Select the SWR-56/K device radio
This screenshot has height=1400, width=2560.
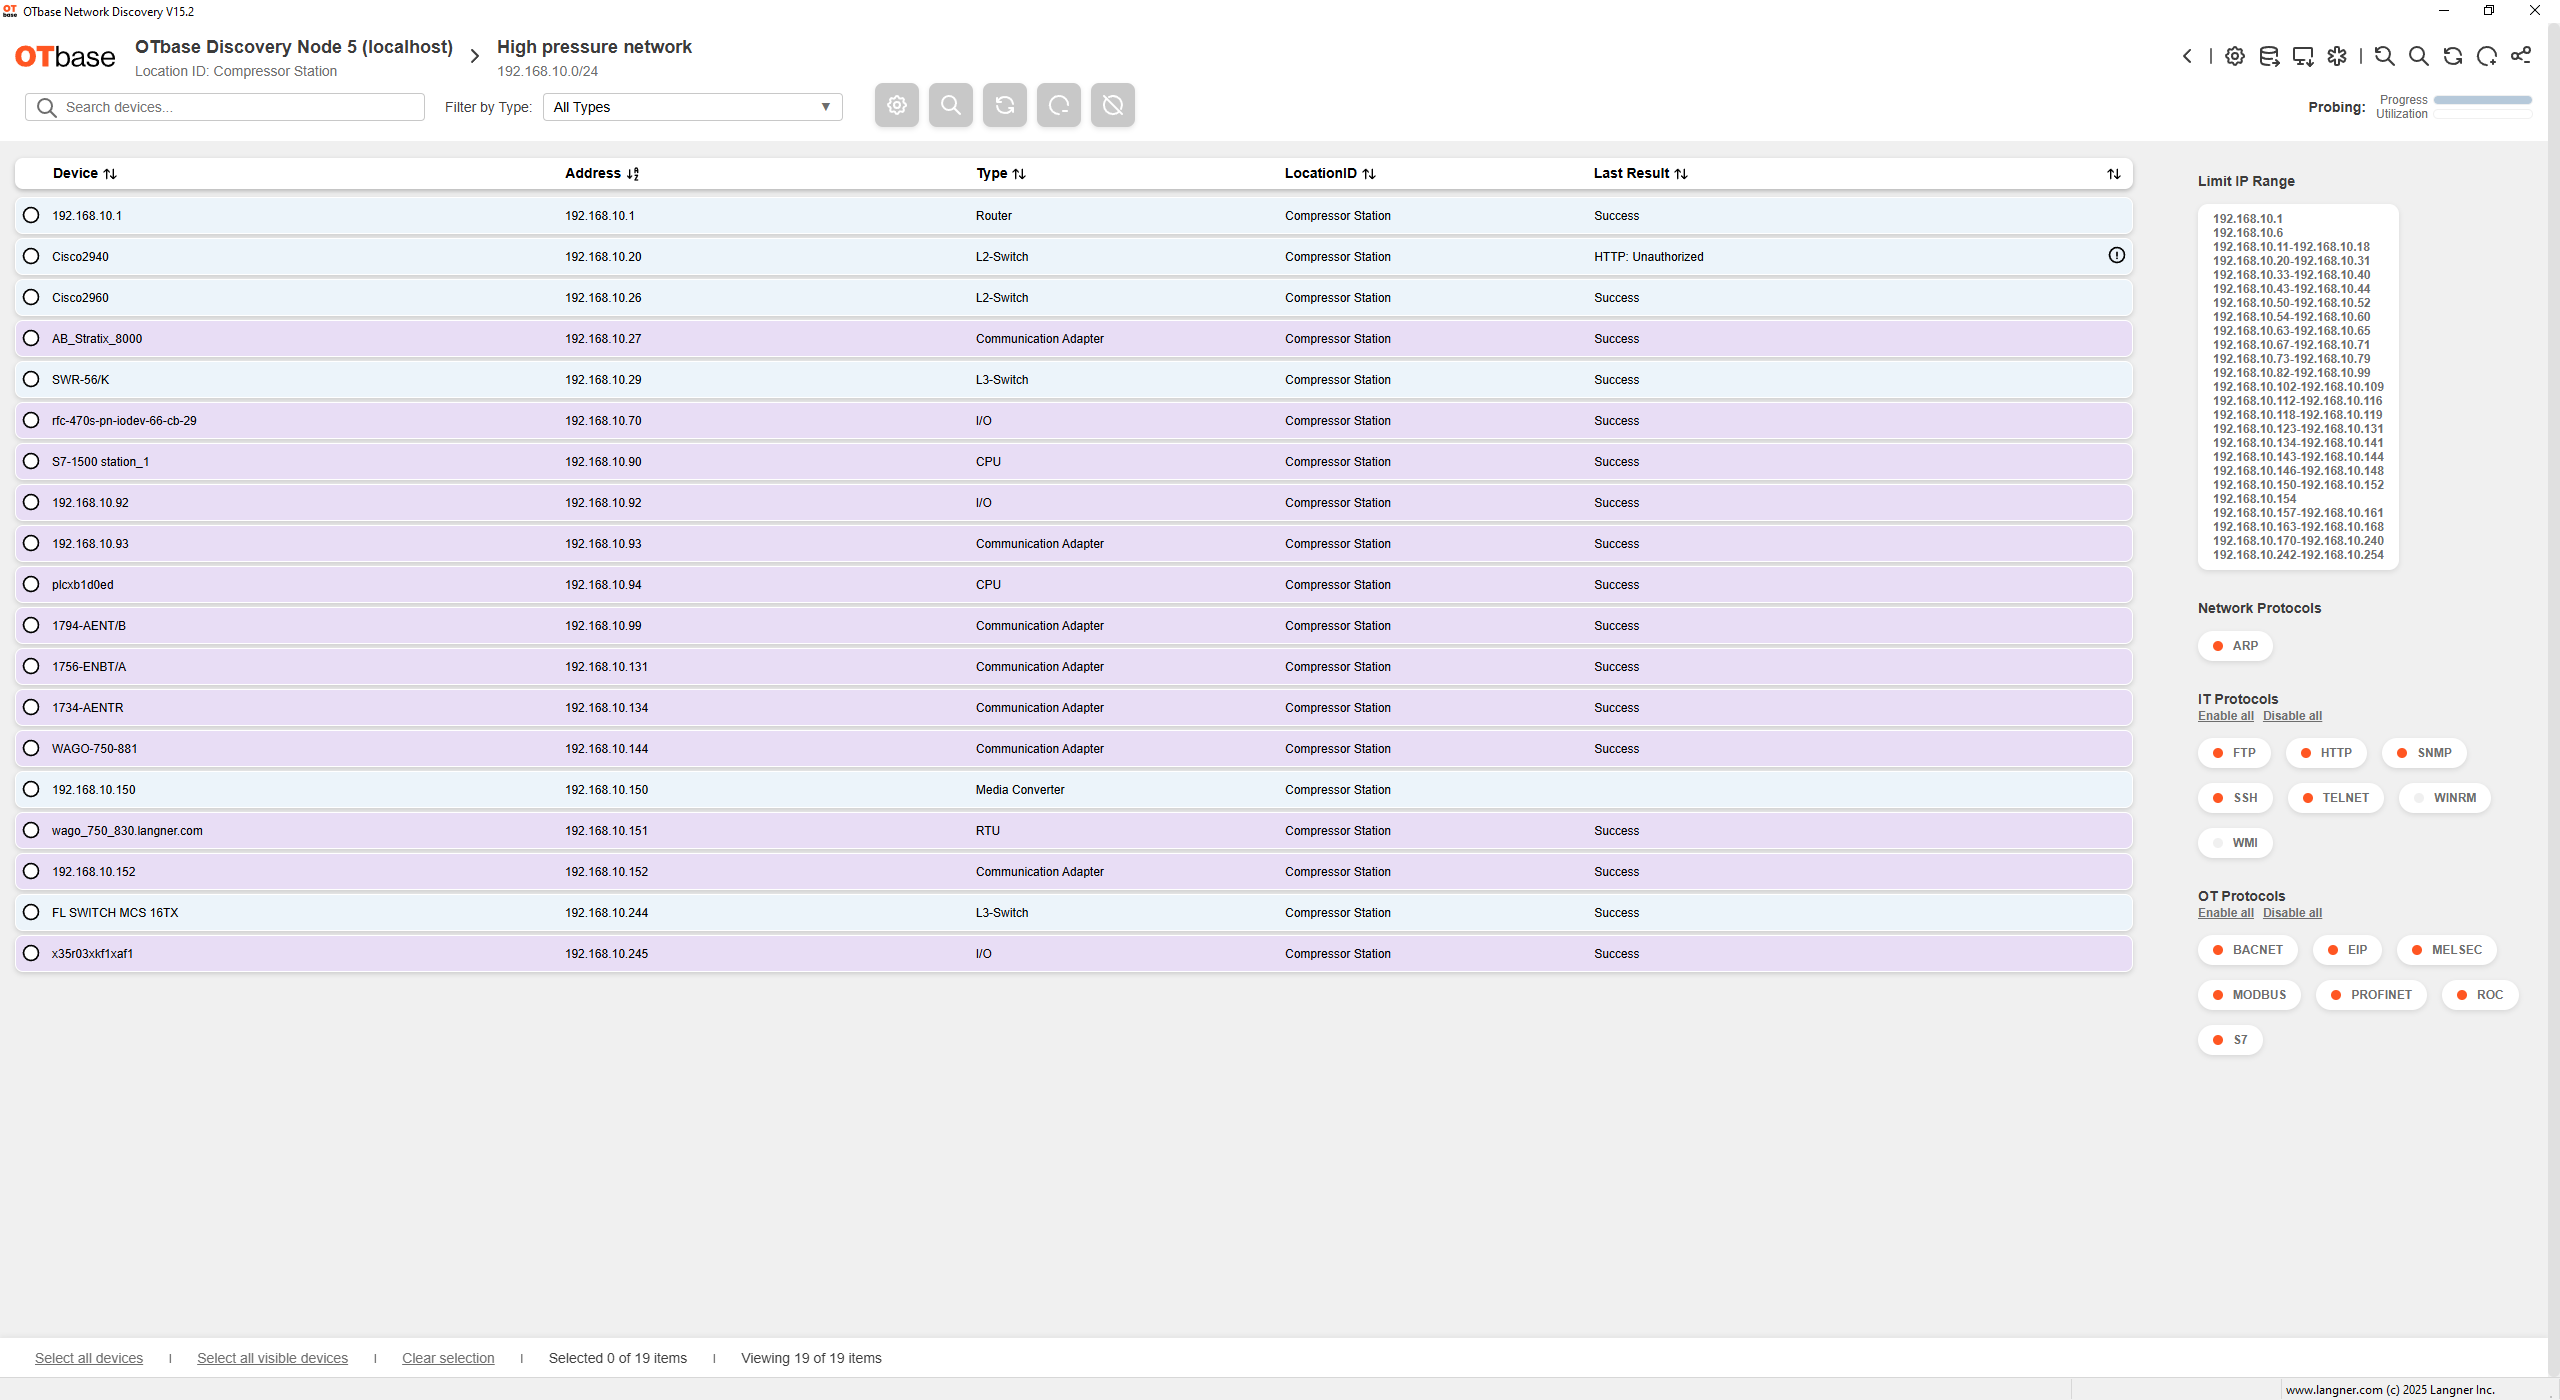point(31,379)
